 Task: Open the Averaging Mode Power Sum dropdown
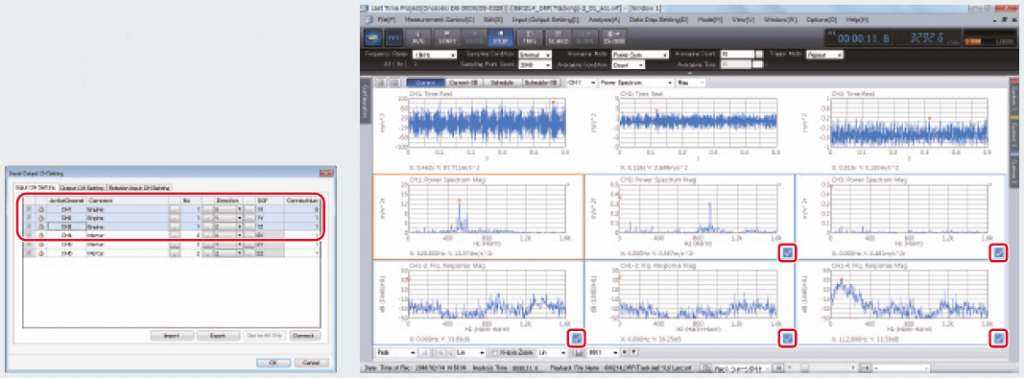(x=640, y=55)
